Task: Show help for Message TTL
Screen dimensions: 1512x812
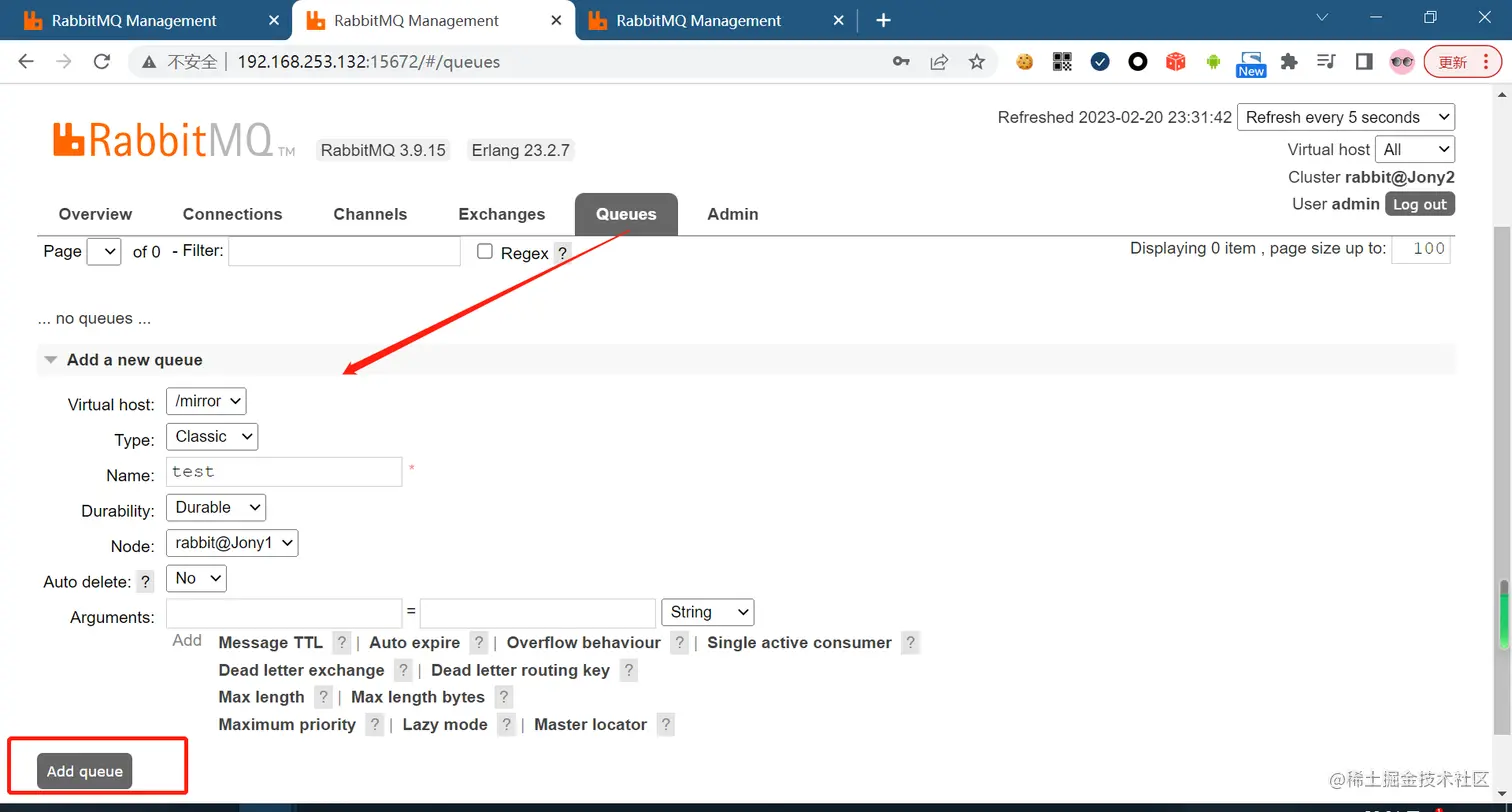Action: pos(342,643)
